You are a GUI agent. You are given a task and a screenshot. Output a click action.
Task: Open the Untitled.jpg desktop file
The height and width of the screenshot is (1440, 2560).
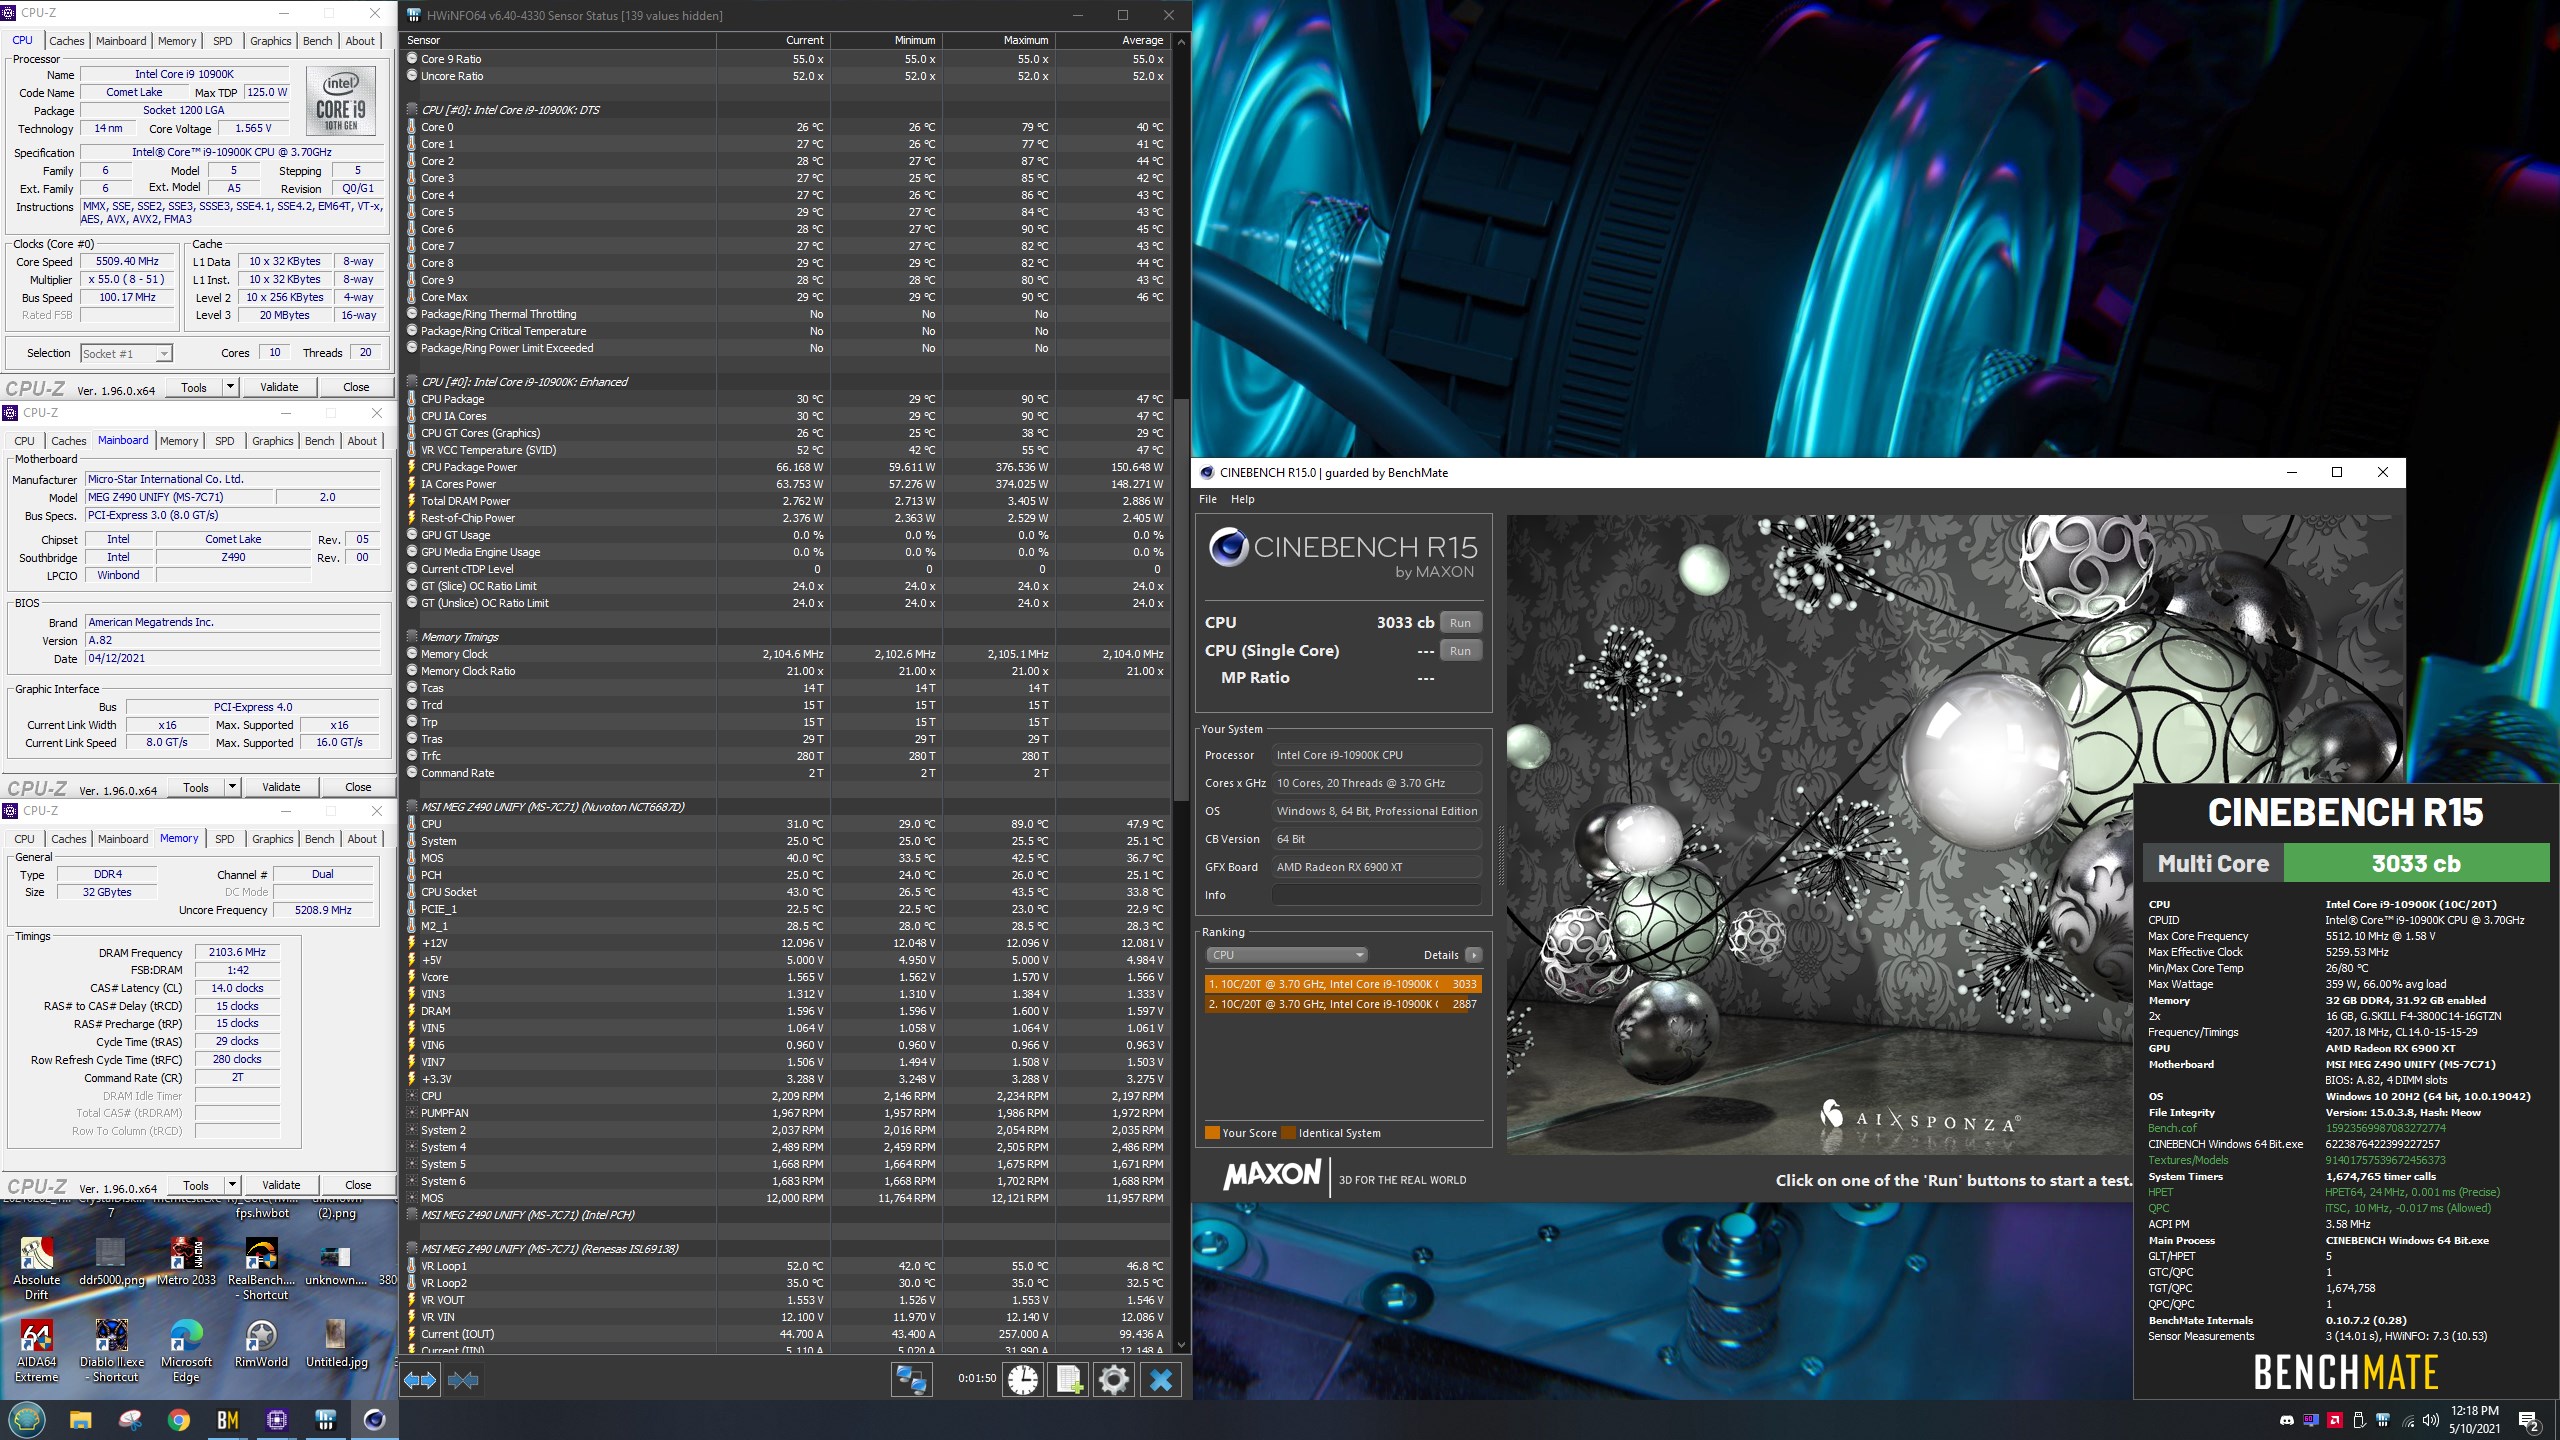point(336,1343)
